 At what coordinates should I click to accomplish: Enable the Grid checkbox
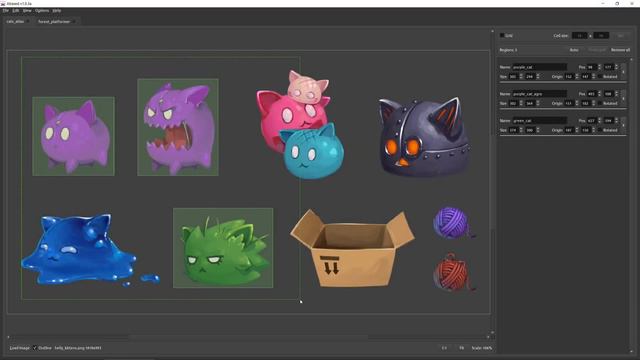point(502,36)
